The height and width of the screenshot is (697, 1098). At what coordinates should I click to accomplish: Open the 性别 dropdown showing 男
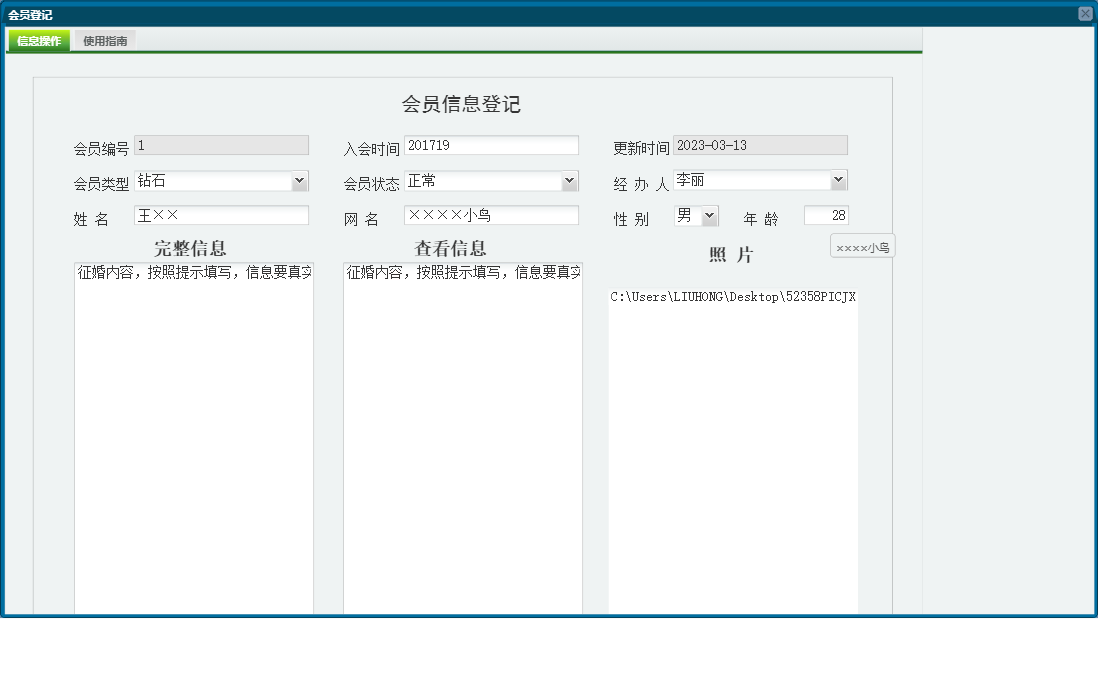688,214
